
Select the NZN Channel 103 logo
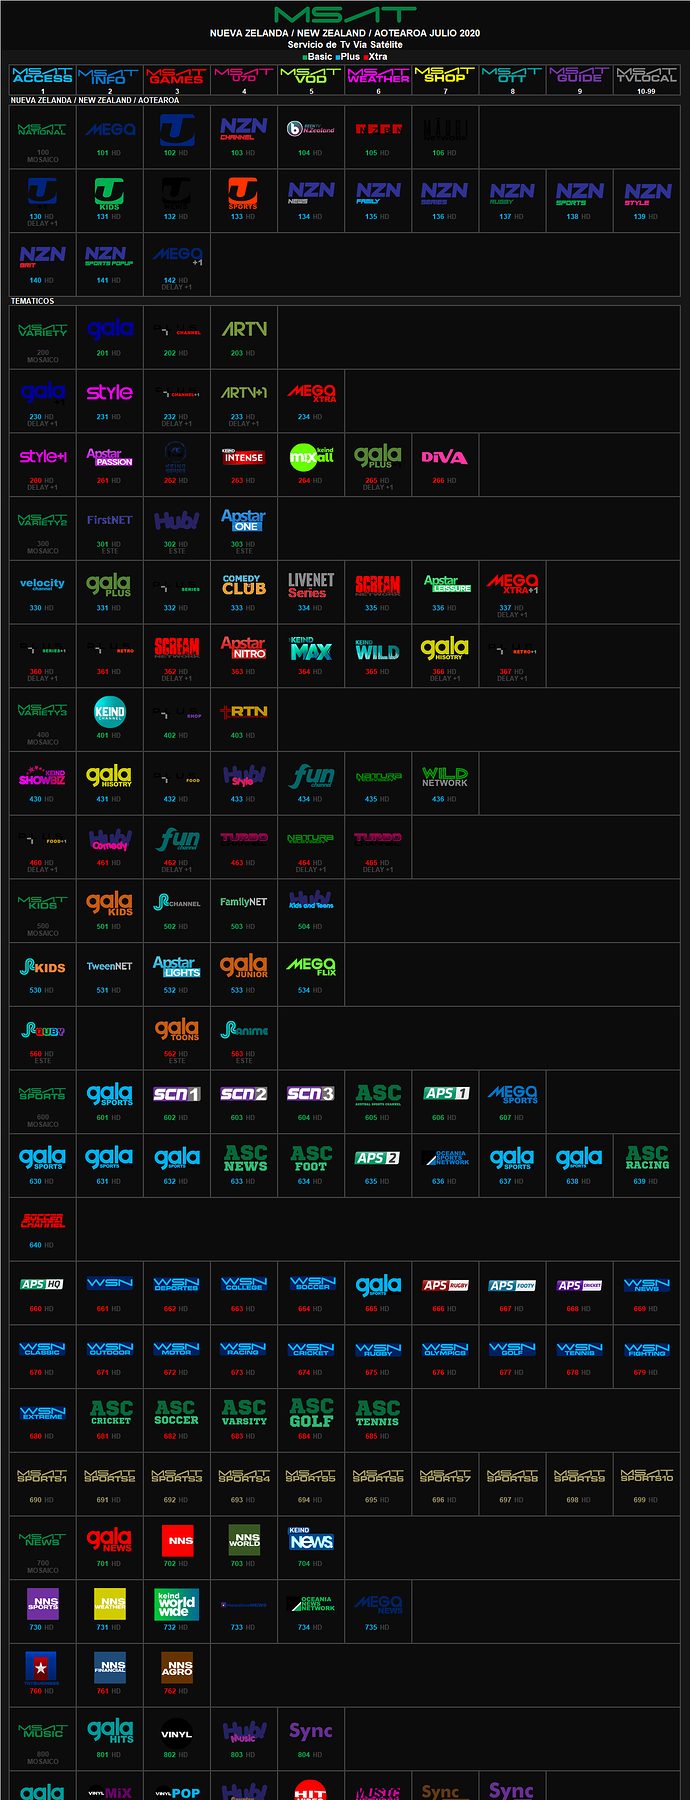tap(244, 129)
